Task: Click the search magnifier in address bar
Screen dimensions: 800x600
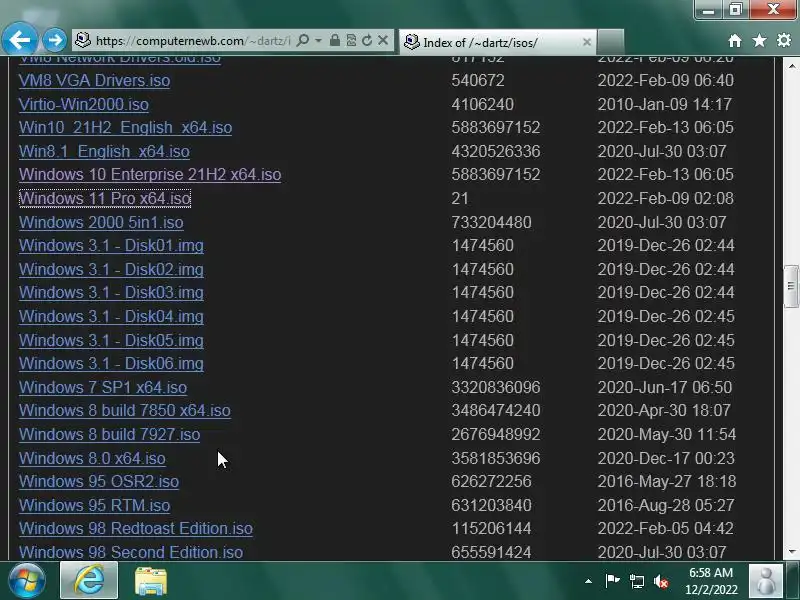Action: 303,40
